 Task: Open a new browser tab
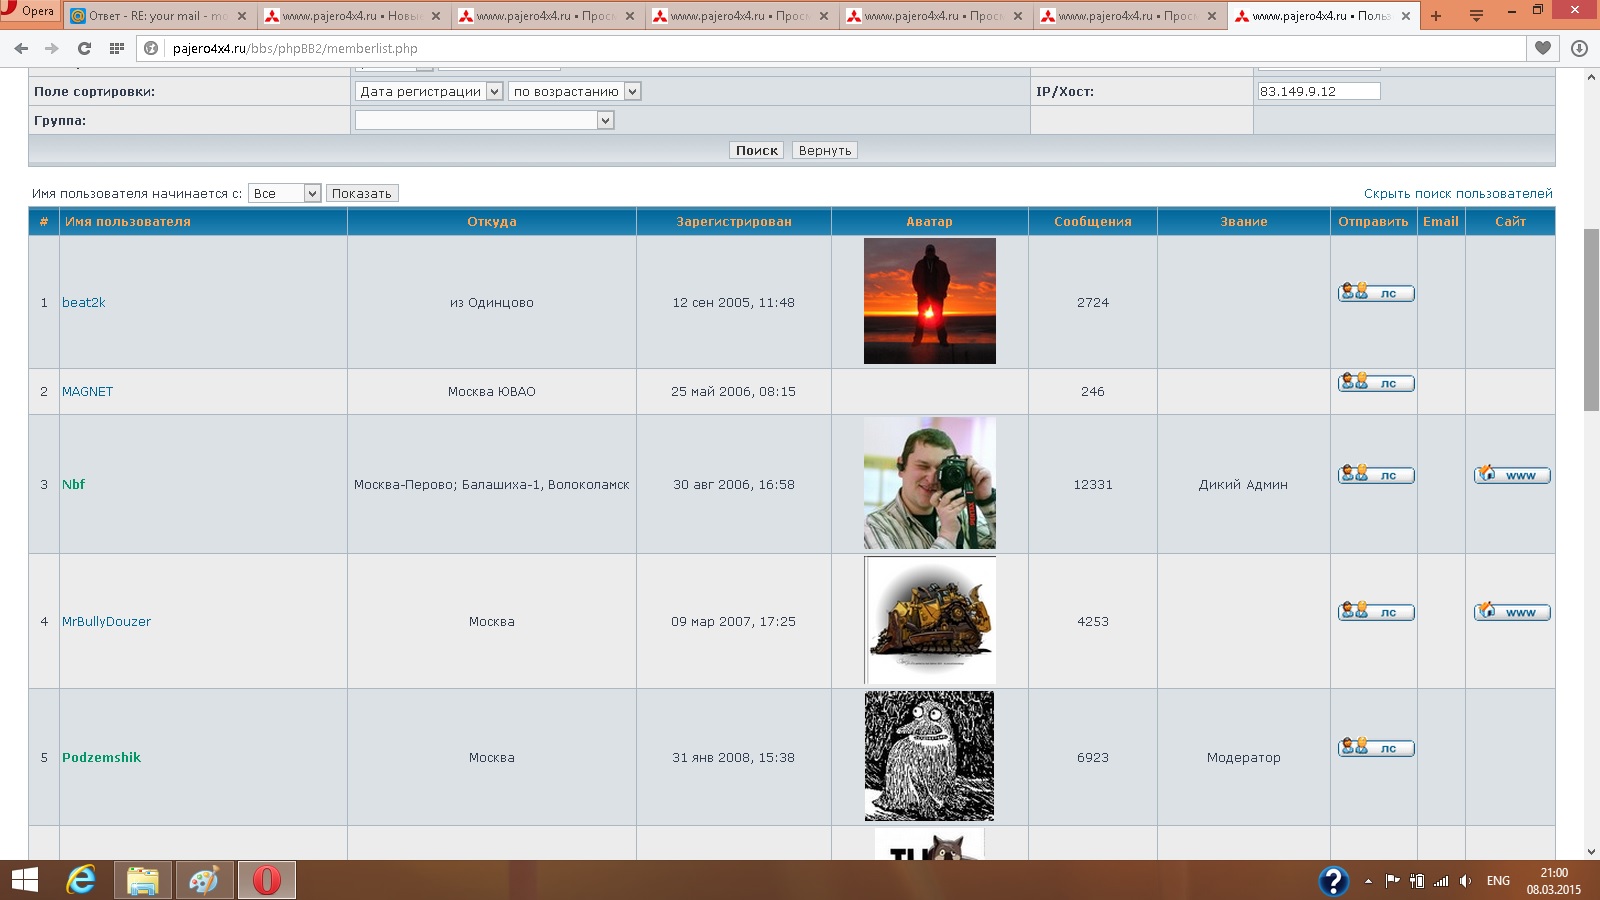pyautogui.click(x=1436, y=16)
